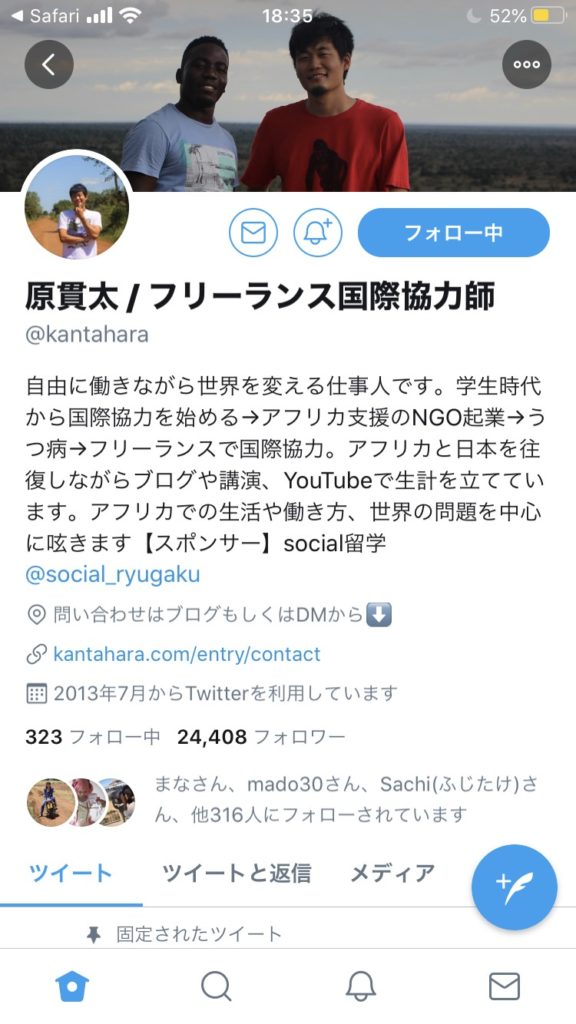The width and height of the screenshot is (576, 1024).
Task: Open Messages envelope in bottom bar
Action: 504,986
